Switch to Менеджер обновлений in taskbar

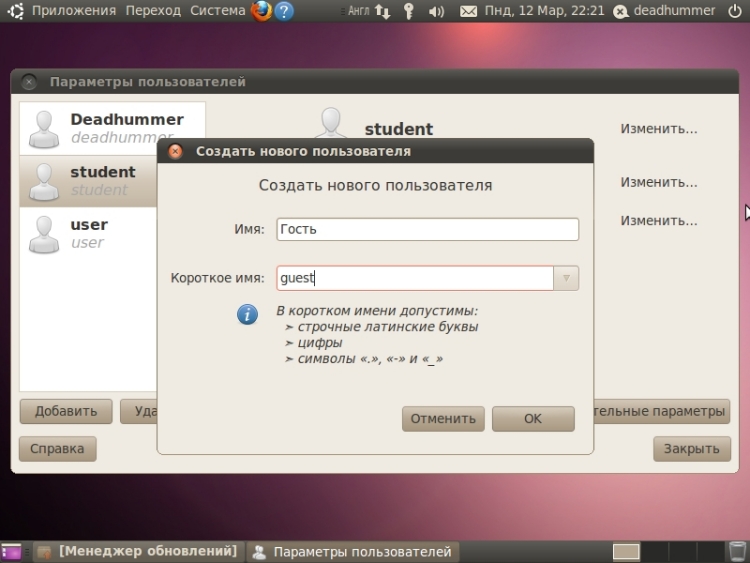click(138, 551)
